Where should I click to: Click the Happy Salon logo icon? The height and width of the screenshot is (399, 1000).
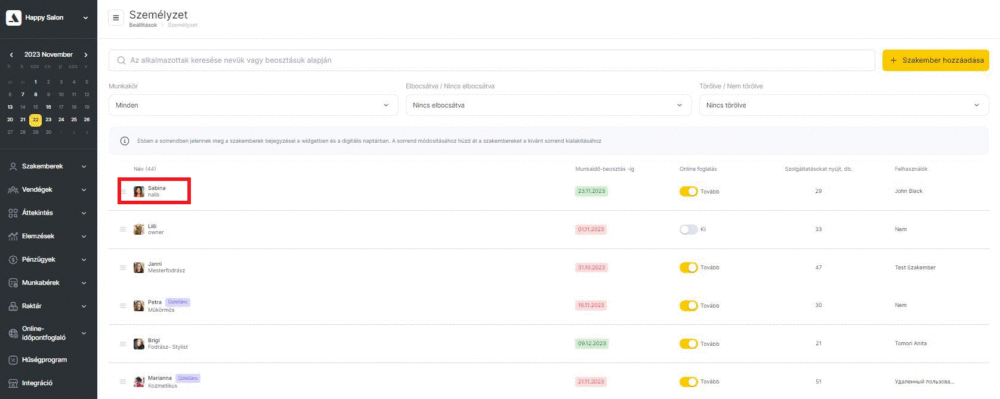13,18
